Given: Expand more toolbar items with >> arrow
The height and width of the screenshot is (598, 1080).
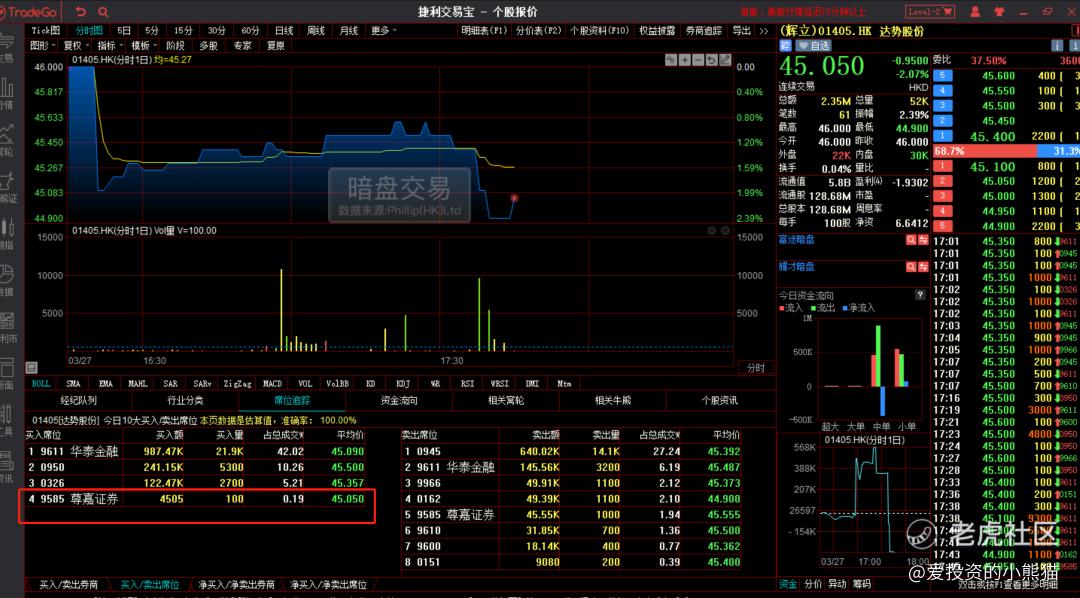Looking at the screenshot, I should click(x=764, y=30).
